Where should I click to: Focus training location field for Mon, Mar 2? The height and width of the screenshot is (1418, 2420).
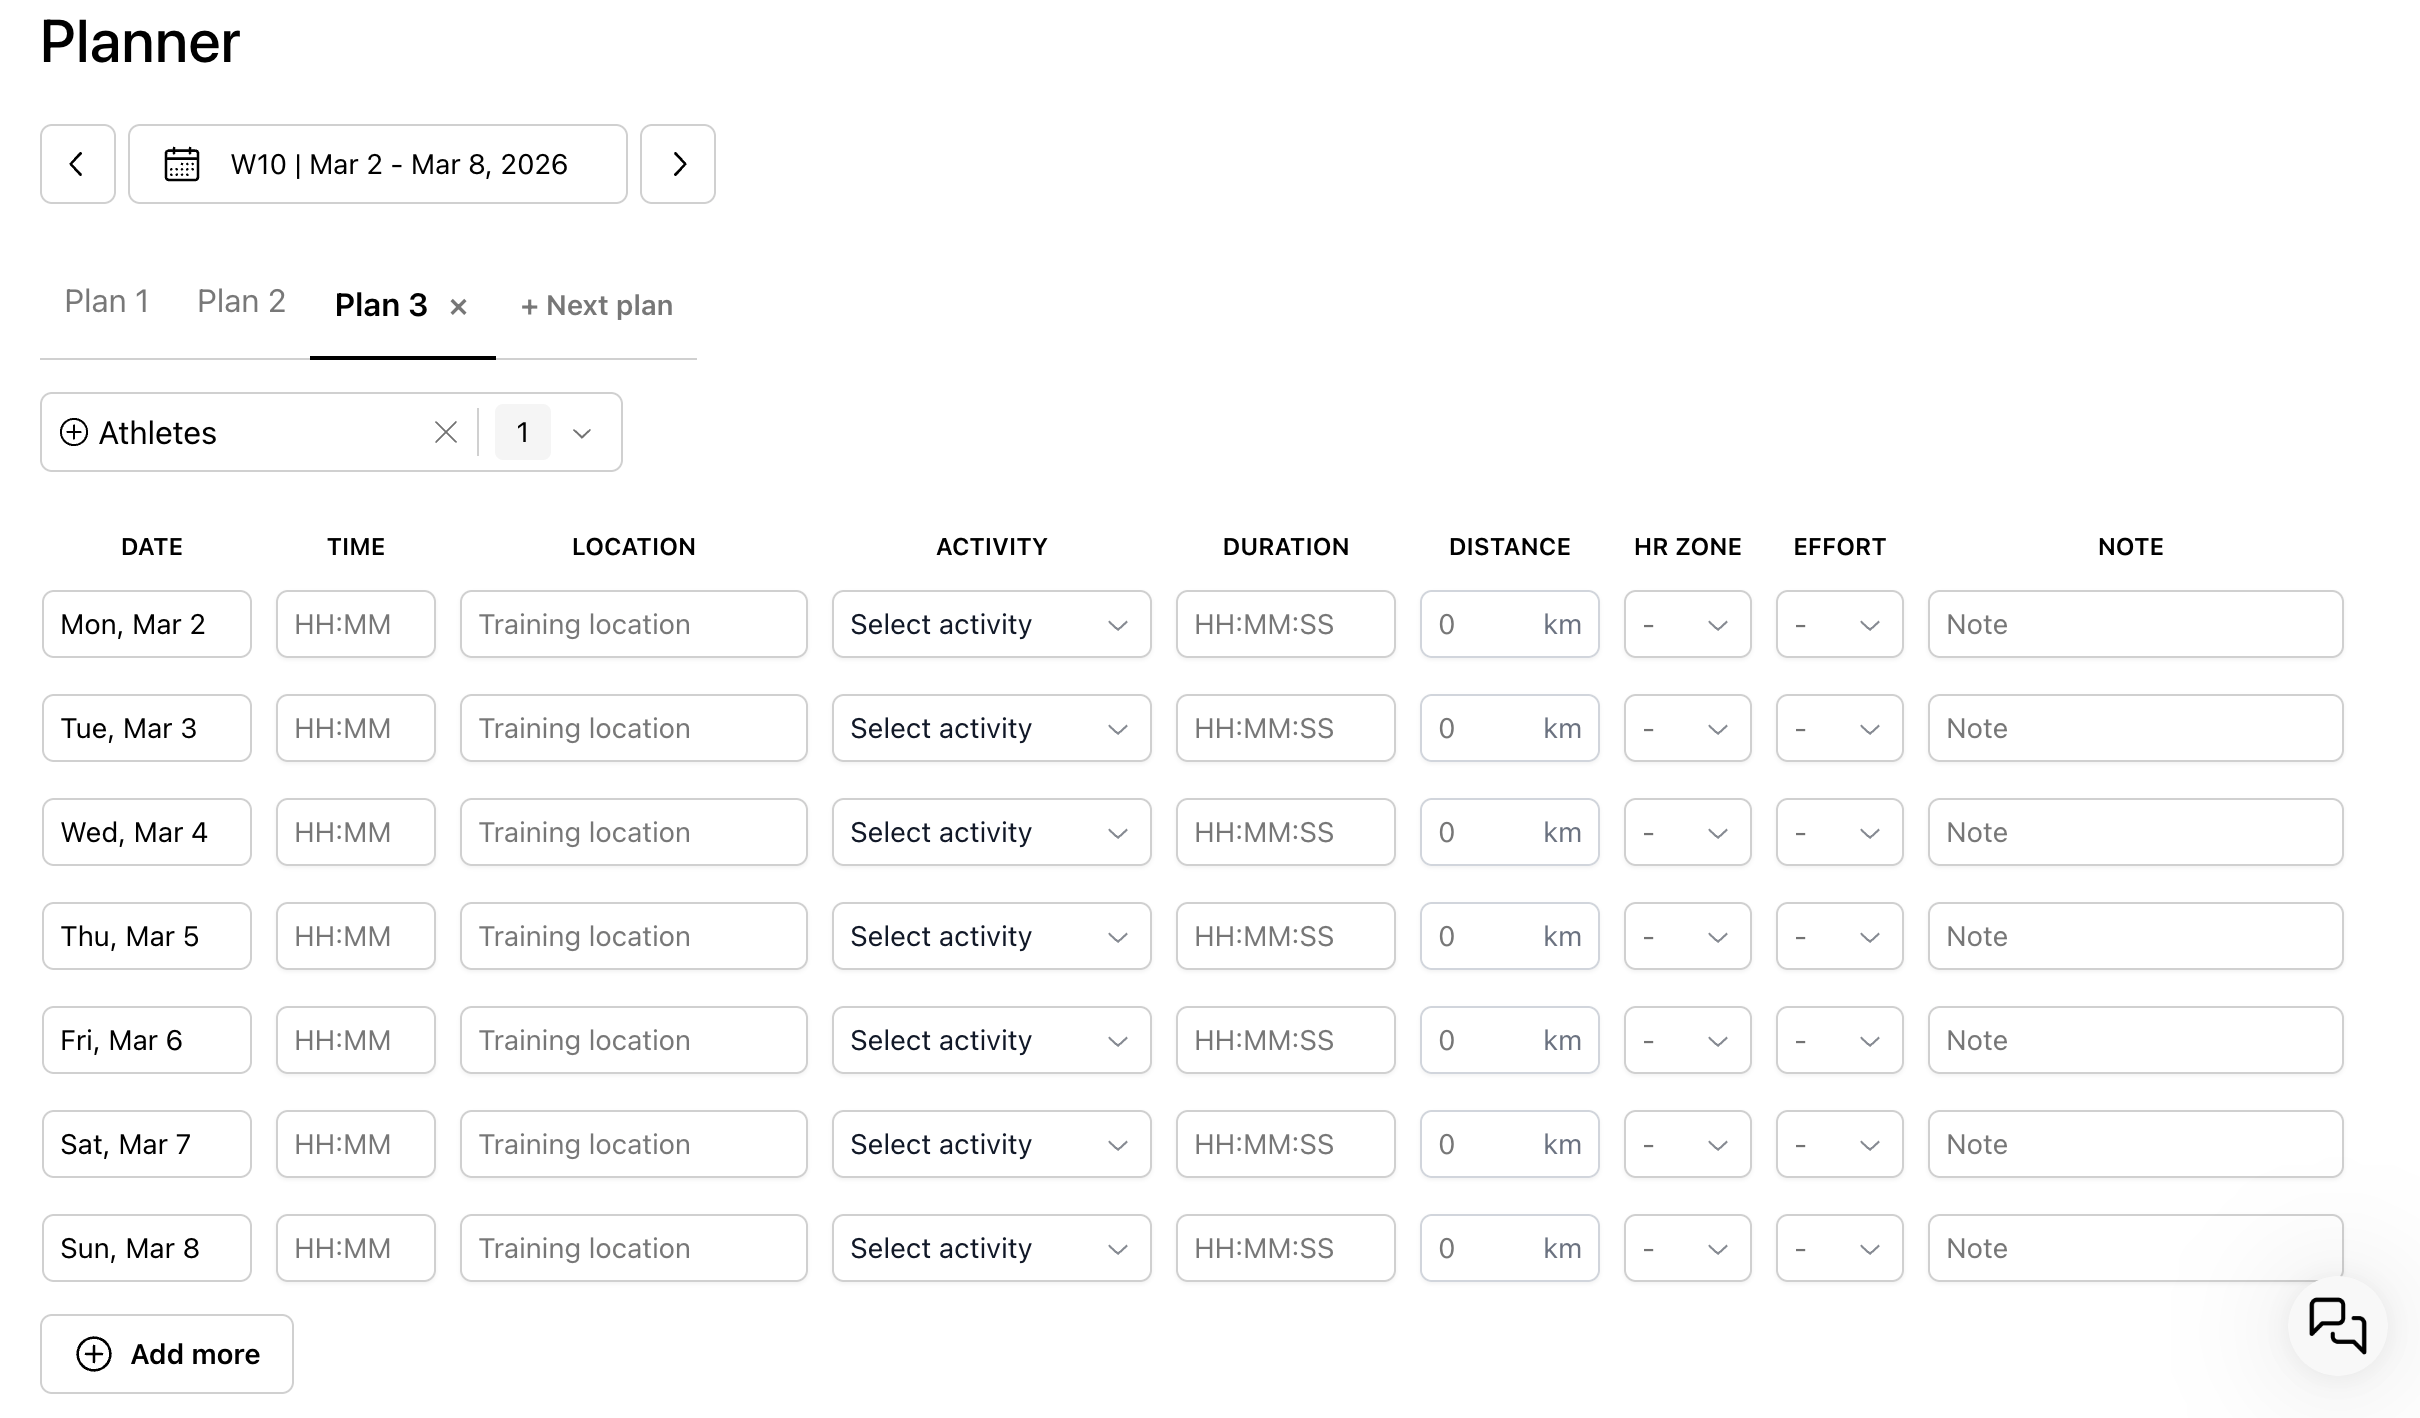coord(634,624)
